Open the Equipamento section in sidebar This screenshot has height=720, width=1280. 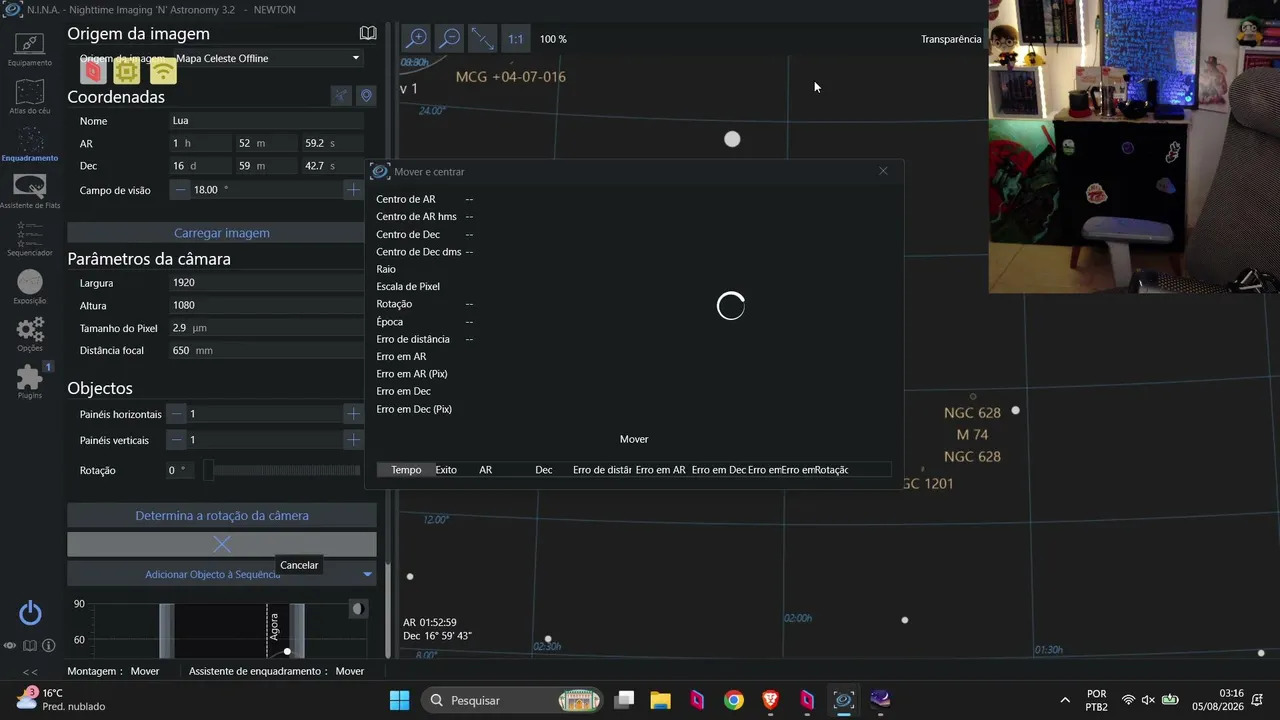coord(30,48)
